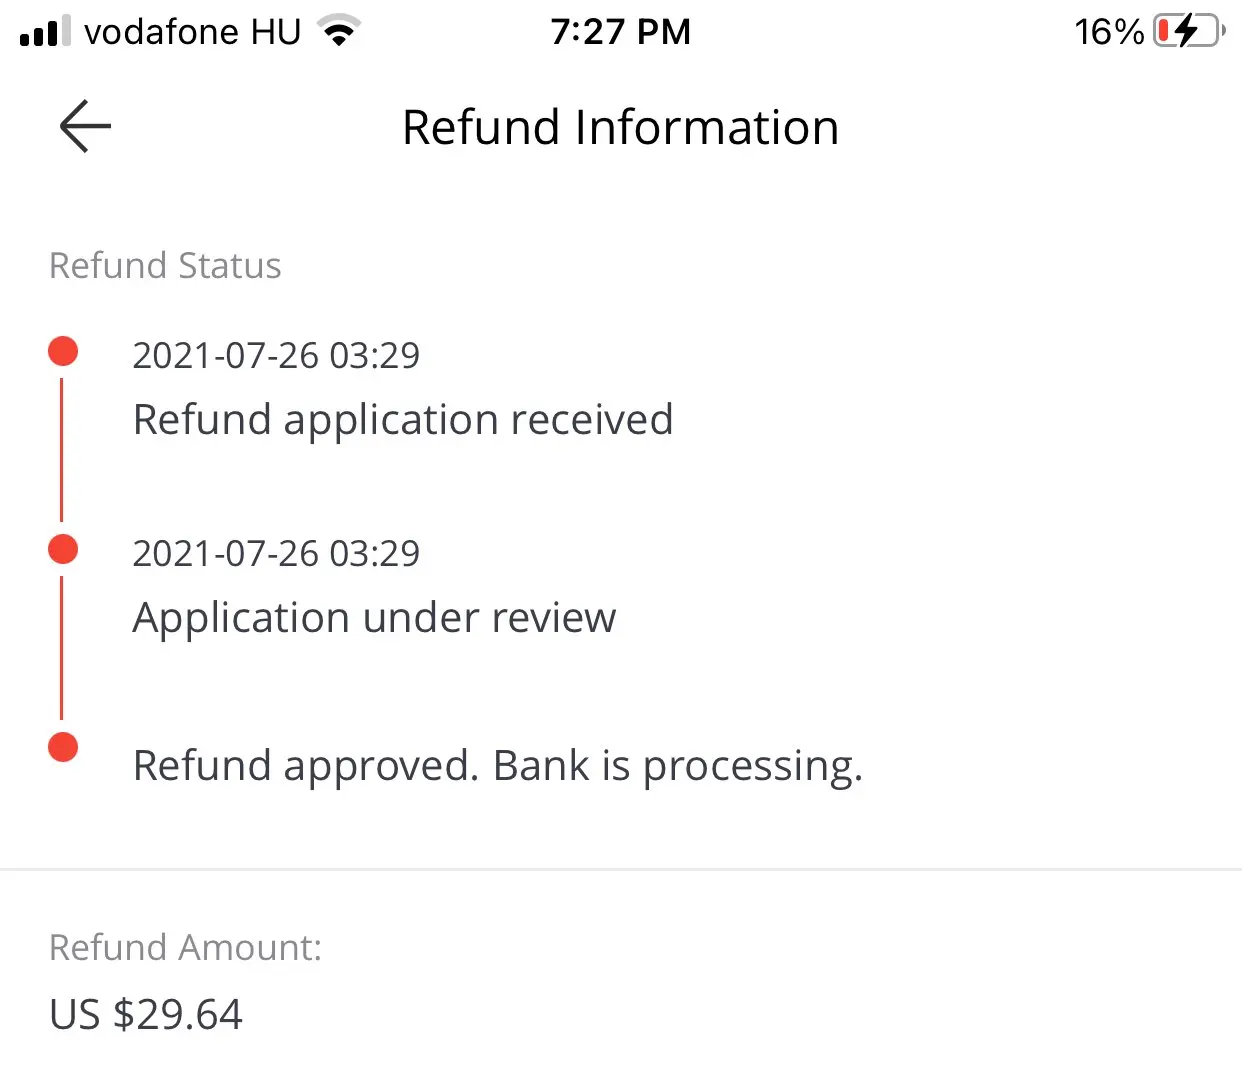Tap the timestamp above Refund application received
This screenshot has height=1092, width=1242.
276,356
